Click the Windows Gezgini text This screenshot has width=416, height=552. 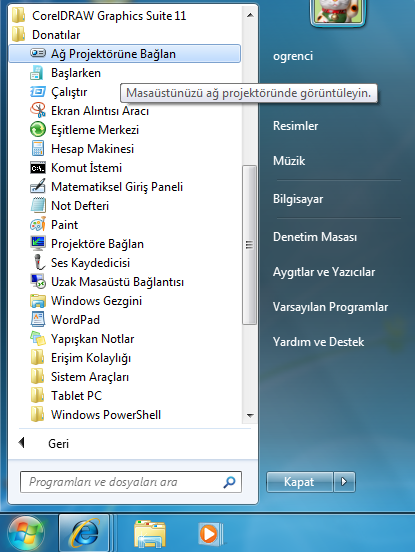96,301
